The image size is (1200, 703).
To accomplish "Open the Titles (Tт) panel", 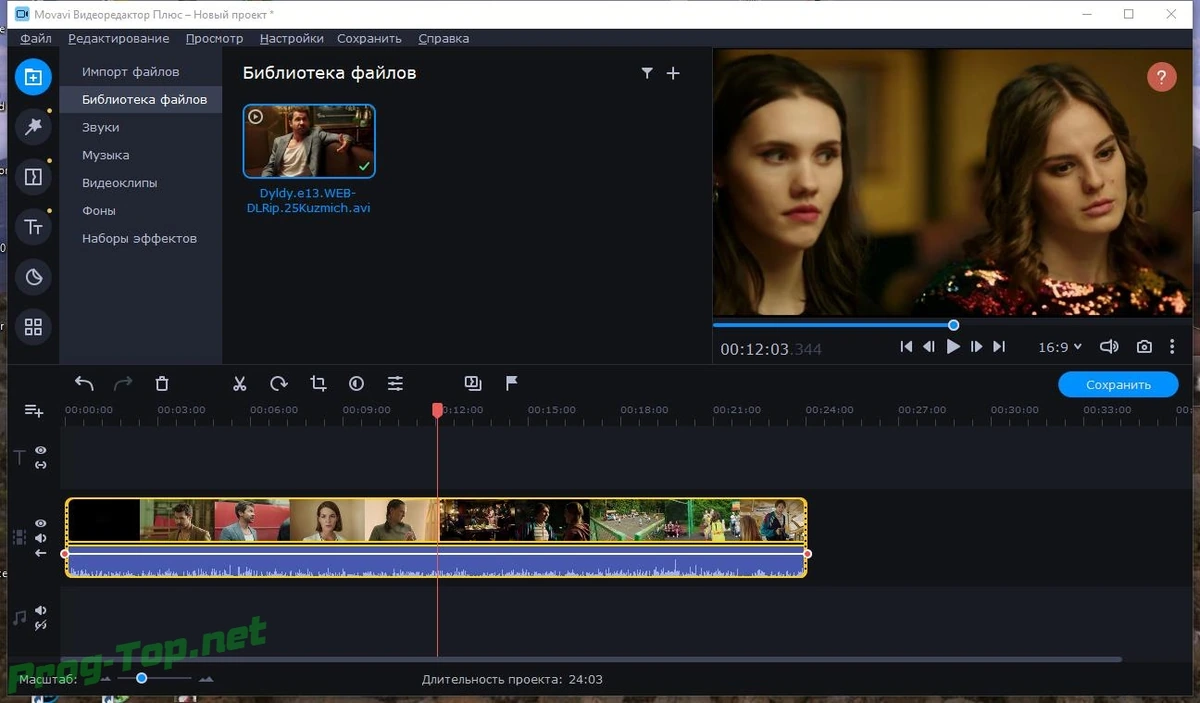I will [x=33, y=227].
